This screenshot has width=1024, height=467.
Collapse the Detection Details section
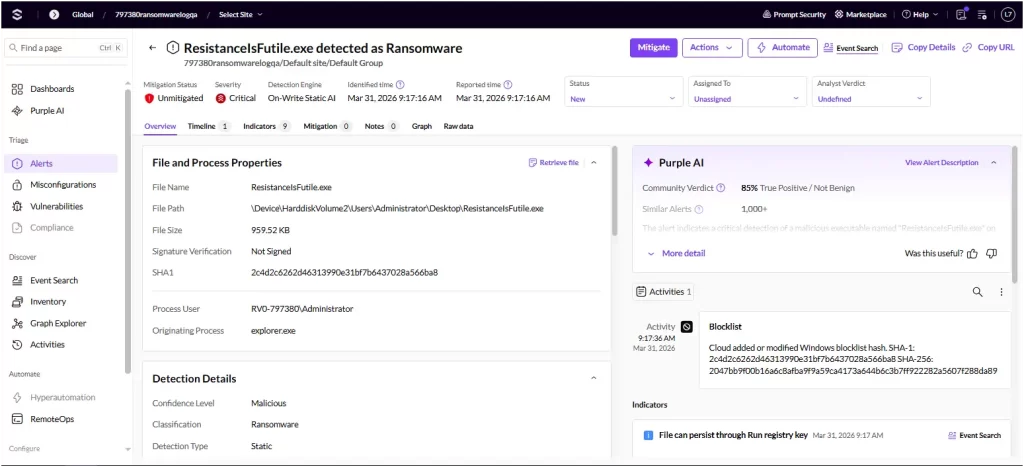pos(594,378)
